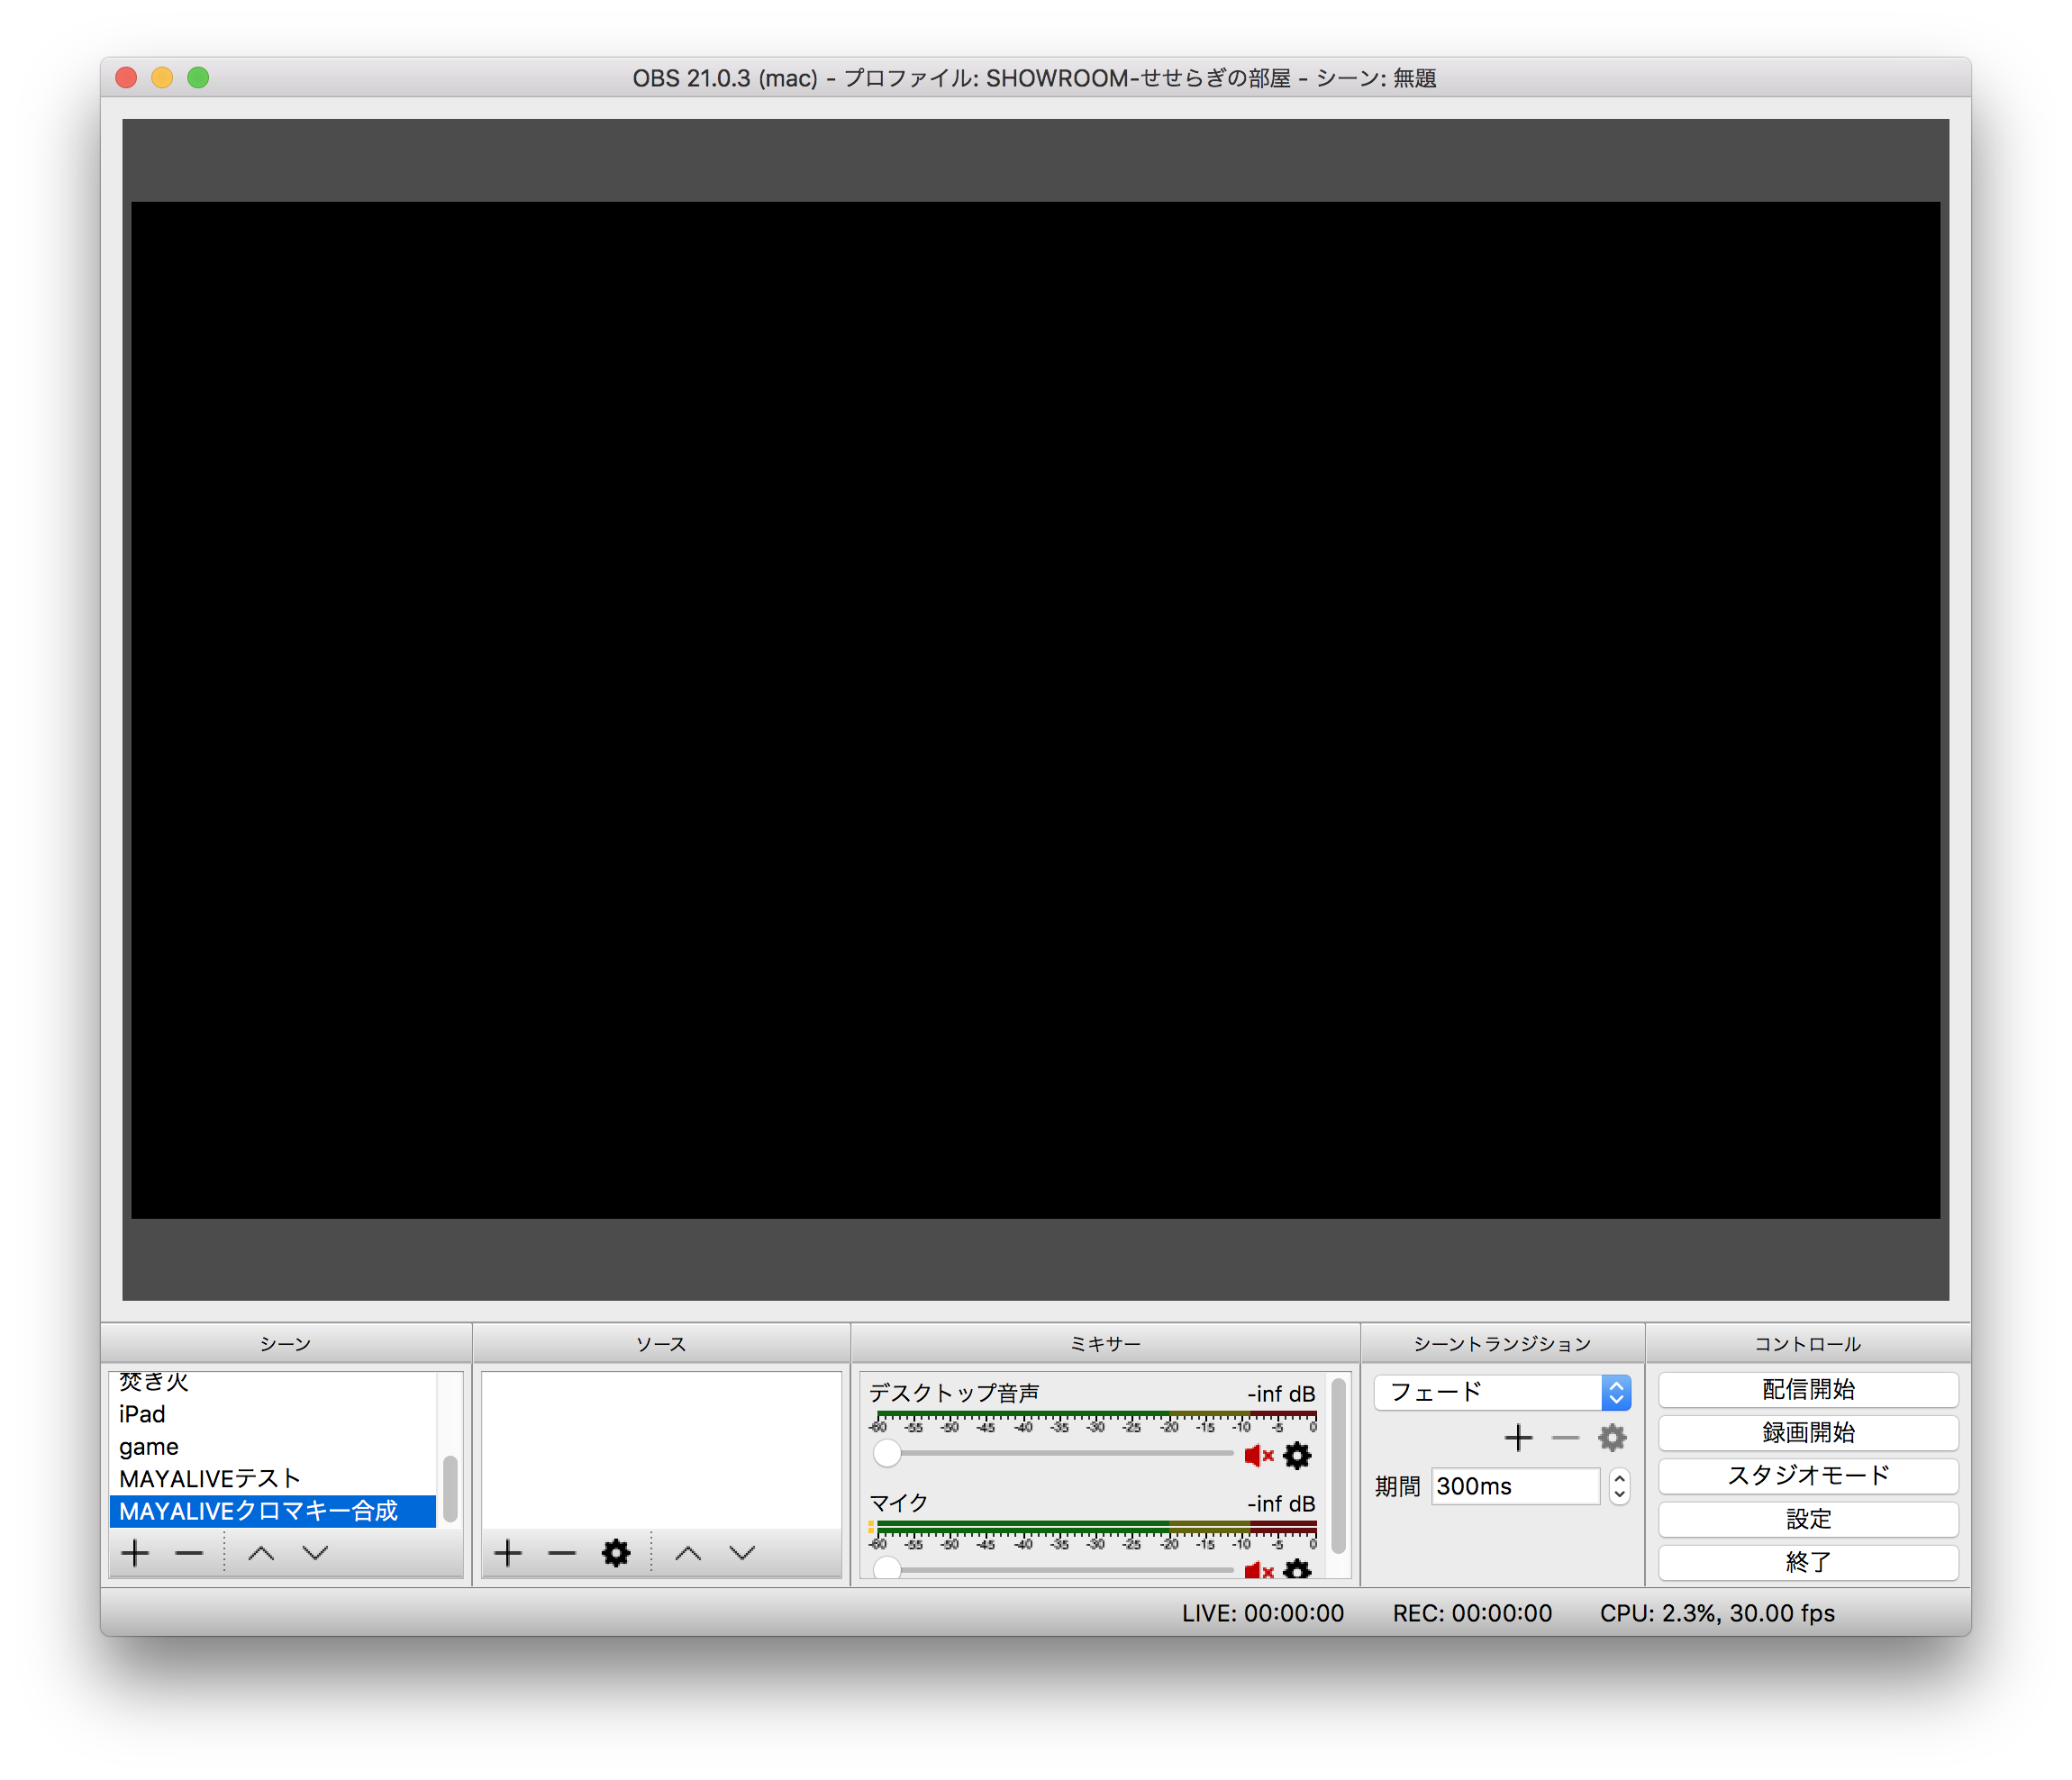Open desktop audio (デスクトップ音声) settings gear
2072x1780 pixels.
click(1297, 1456)
